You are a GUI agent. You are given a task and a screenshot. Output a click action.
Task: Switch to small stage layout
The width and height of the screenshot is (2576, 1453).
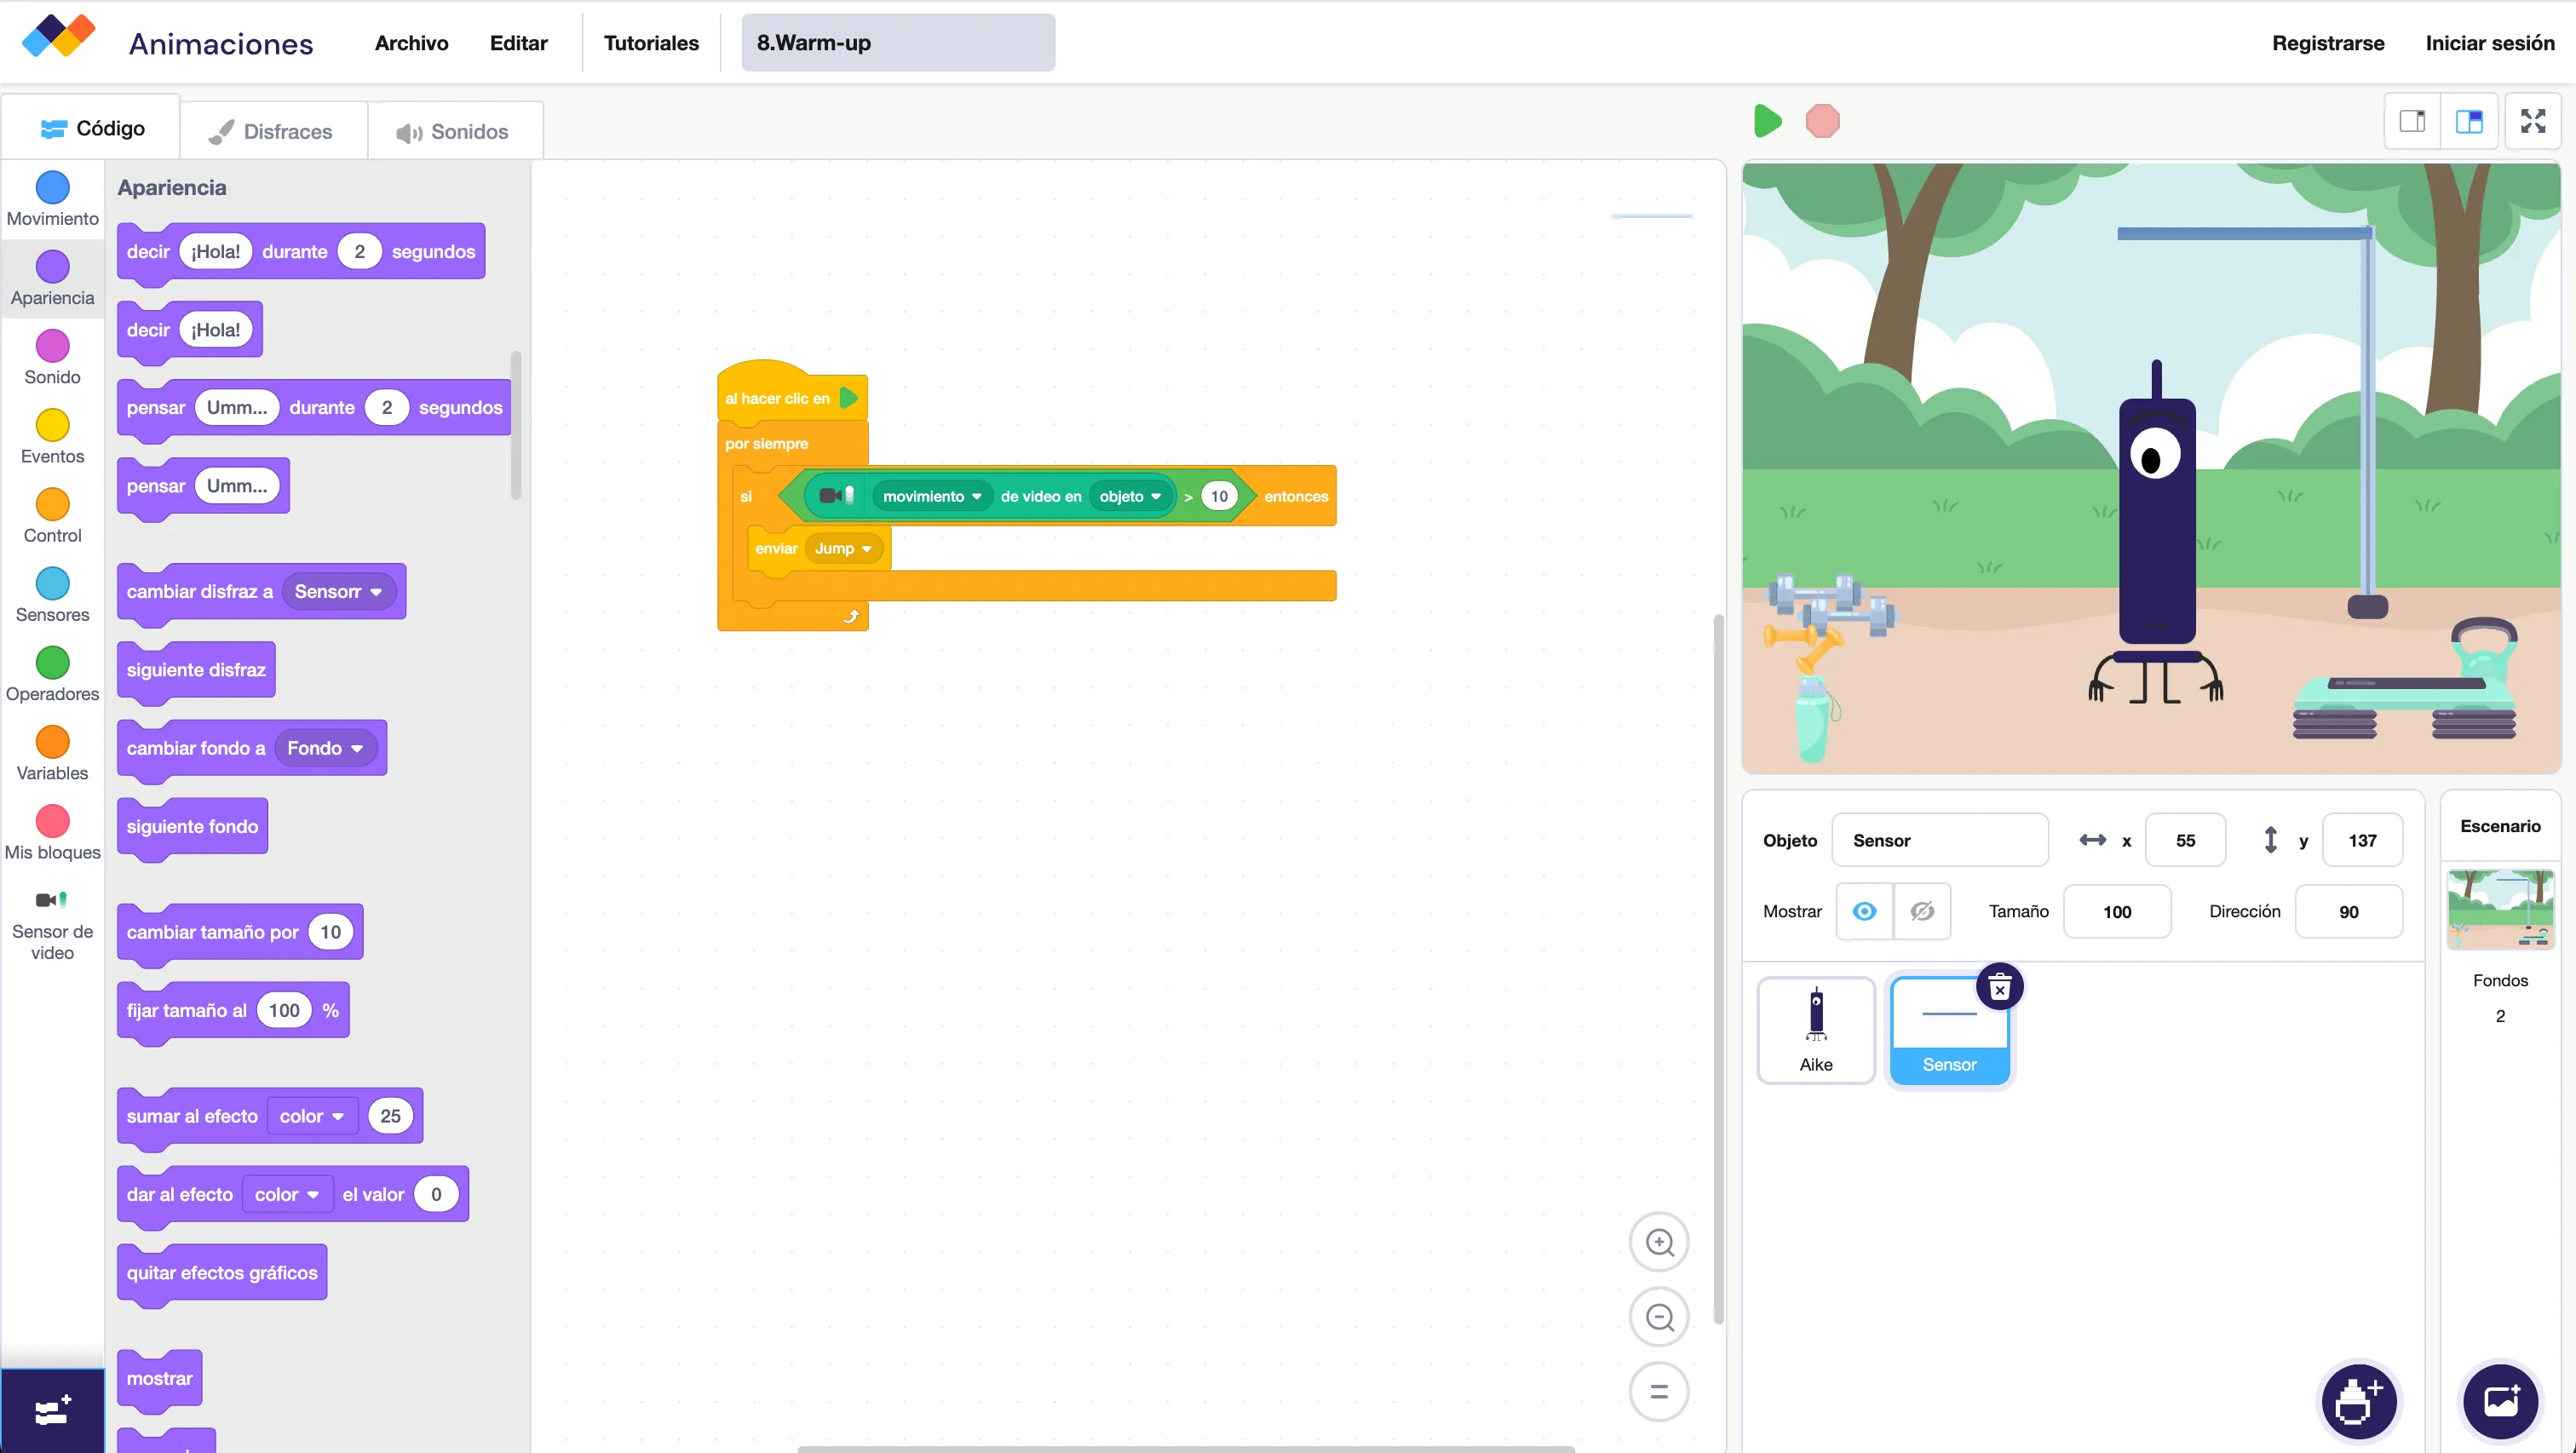coord(2412,121)
